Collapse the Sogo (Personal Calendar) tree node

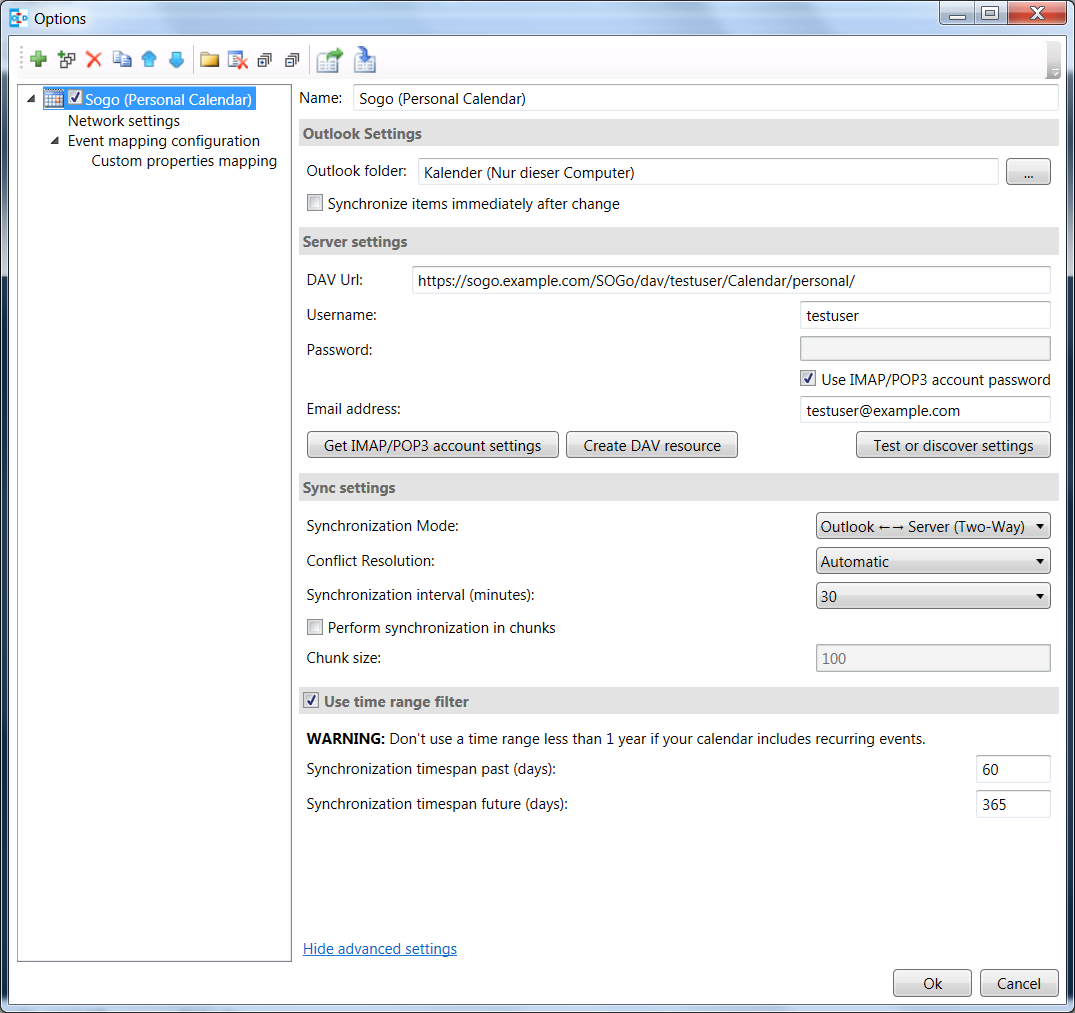tap(31, 99)
